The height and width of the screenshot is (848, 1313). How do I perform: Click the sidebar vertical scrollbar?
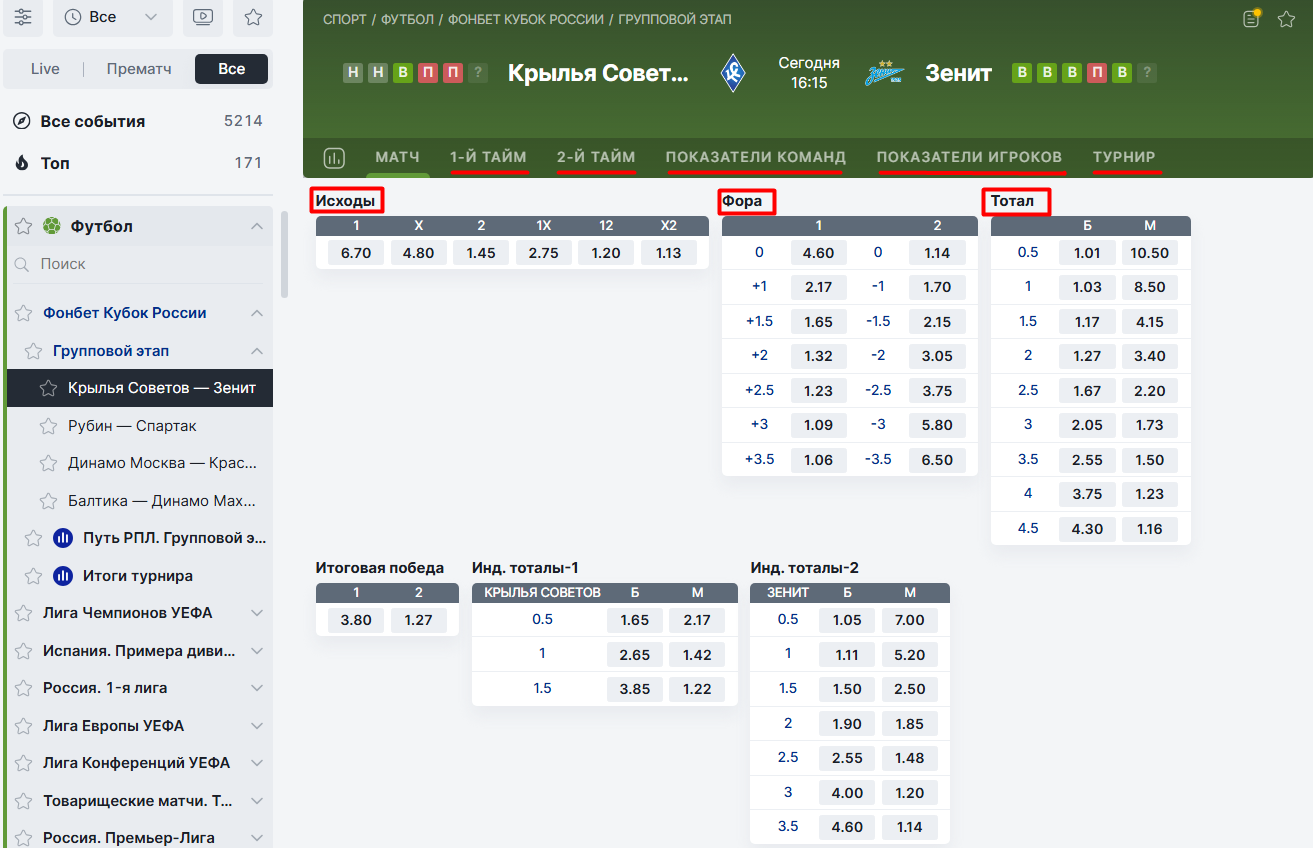click(284, 254)
